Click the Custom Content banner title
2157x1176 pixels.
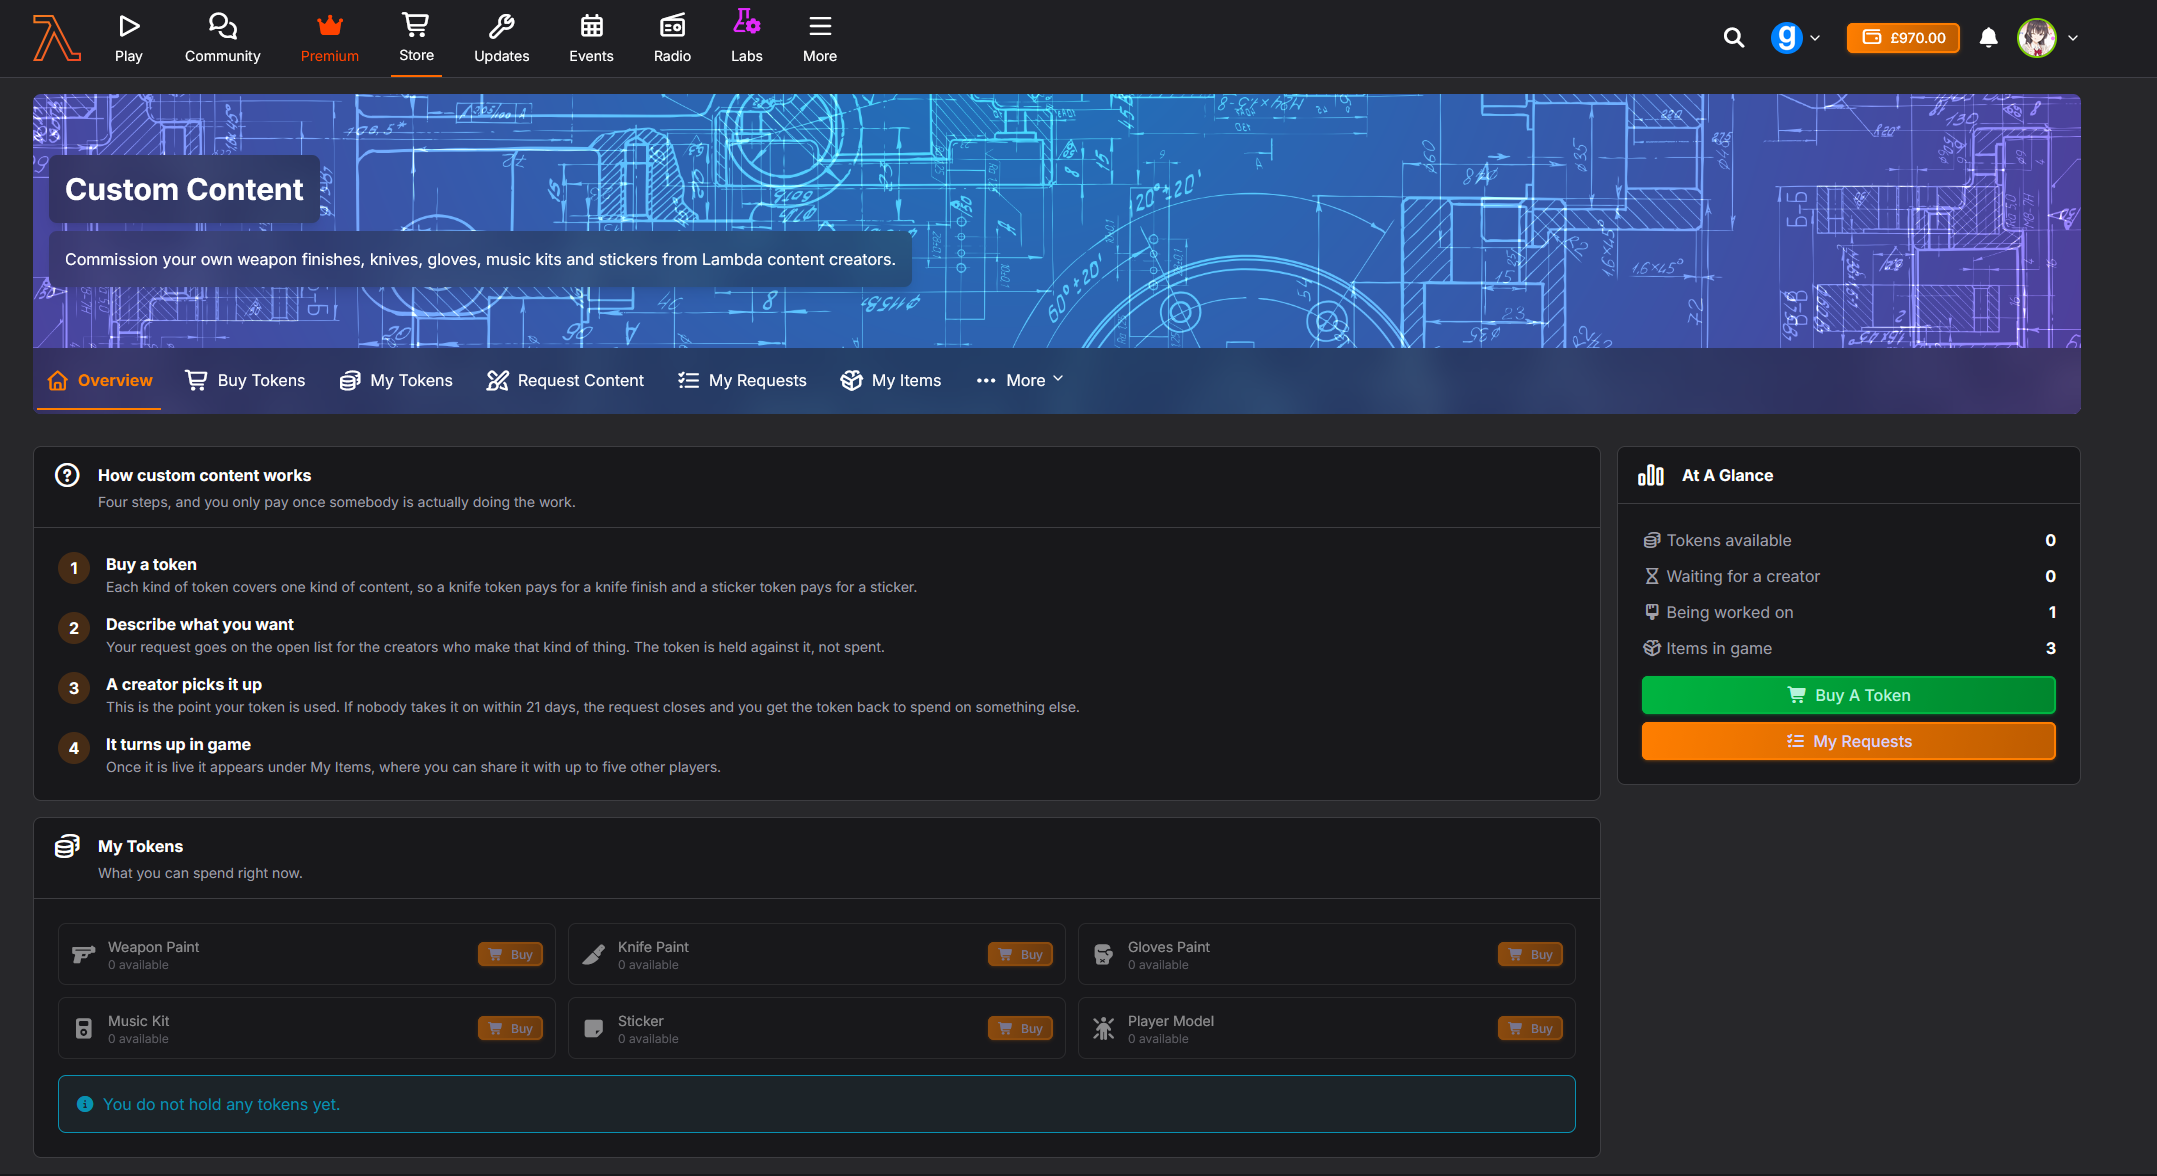click(x=184, y=189)
